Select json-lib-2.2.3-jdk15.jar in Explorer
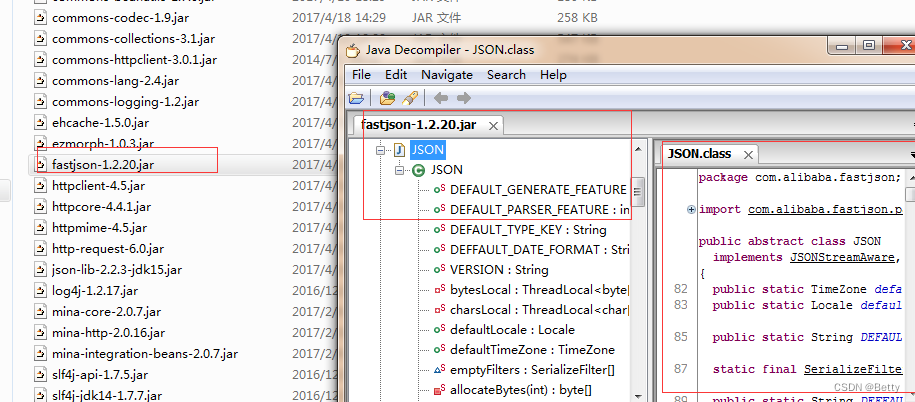 (x=117, y=270)
